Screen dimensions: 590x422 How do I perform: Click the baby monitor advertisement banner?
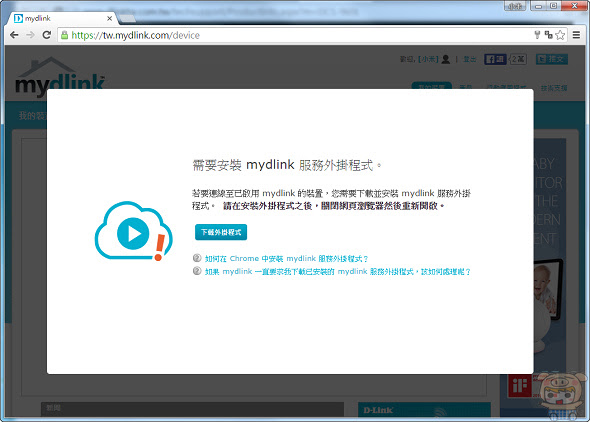[x=550, y=256]
